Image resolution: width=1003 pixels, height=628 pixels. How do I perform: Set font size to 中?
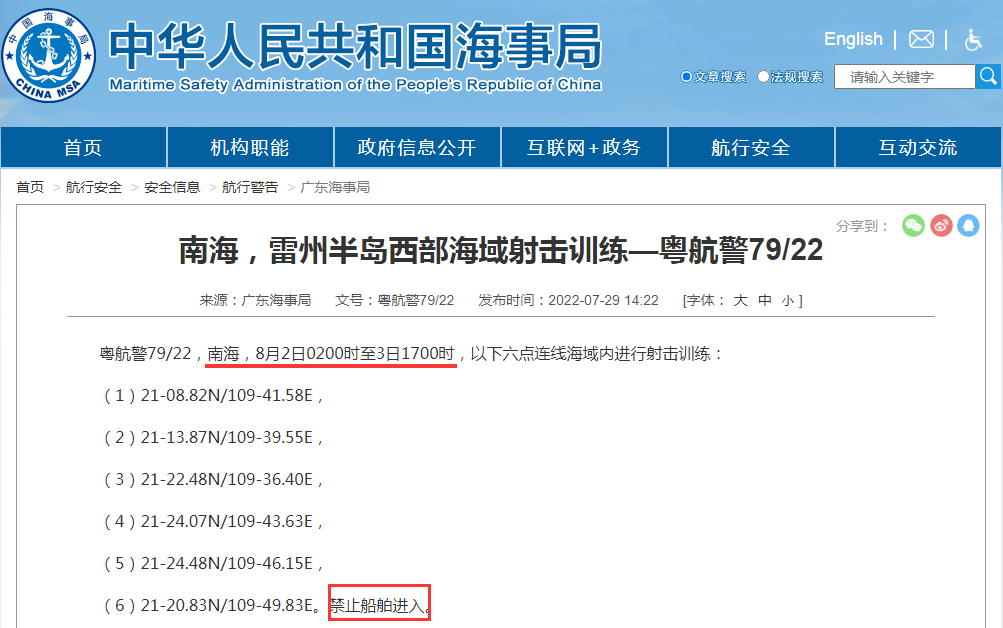coord(765,300)
